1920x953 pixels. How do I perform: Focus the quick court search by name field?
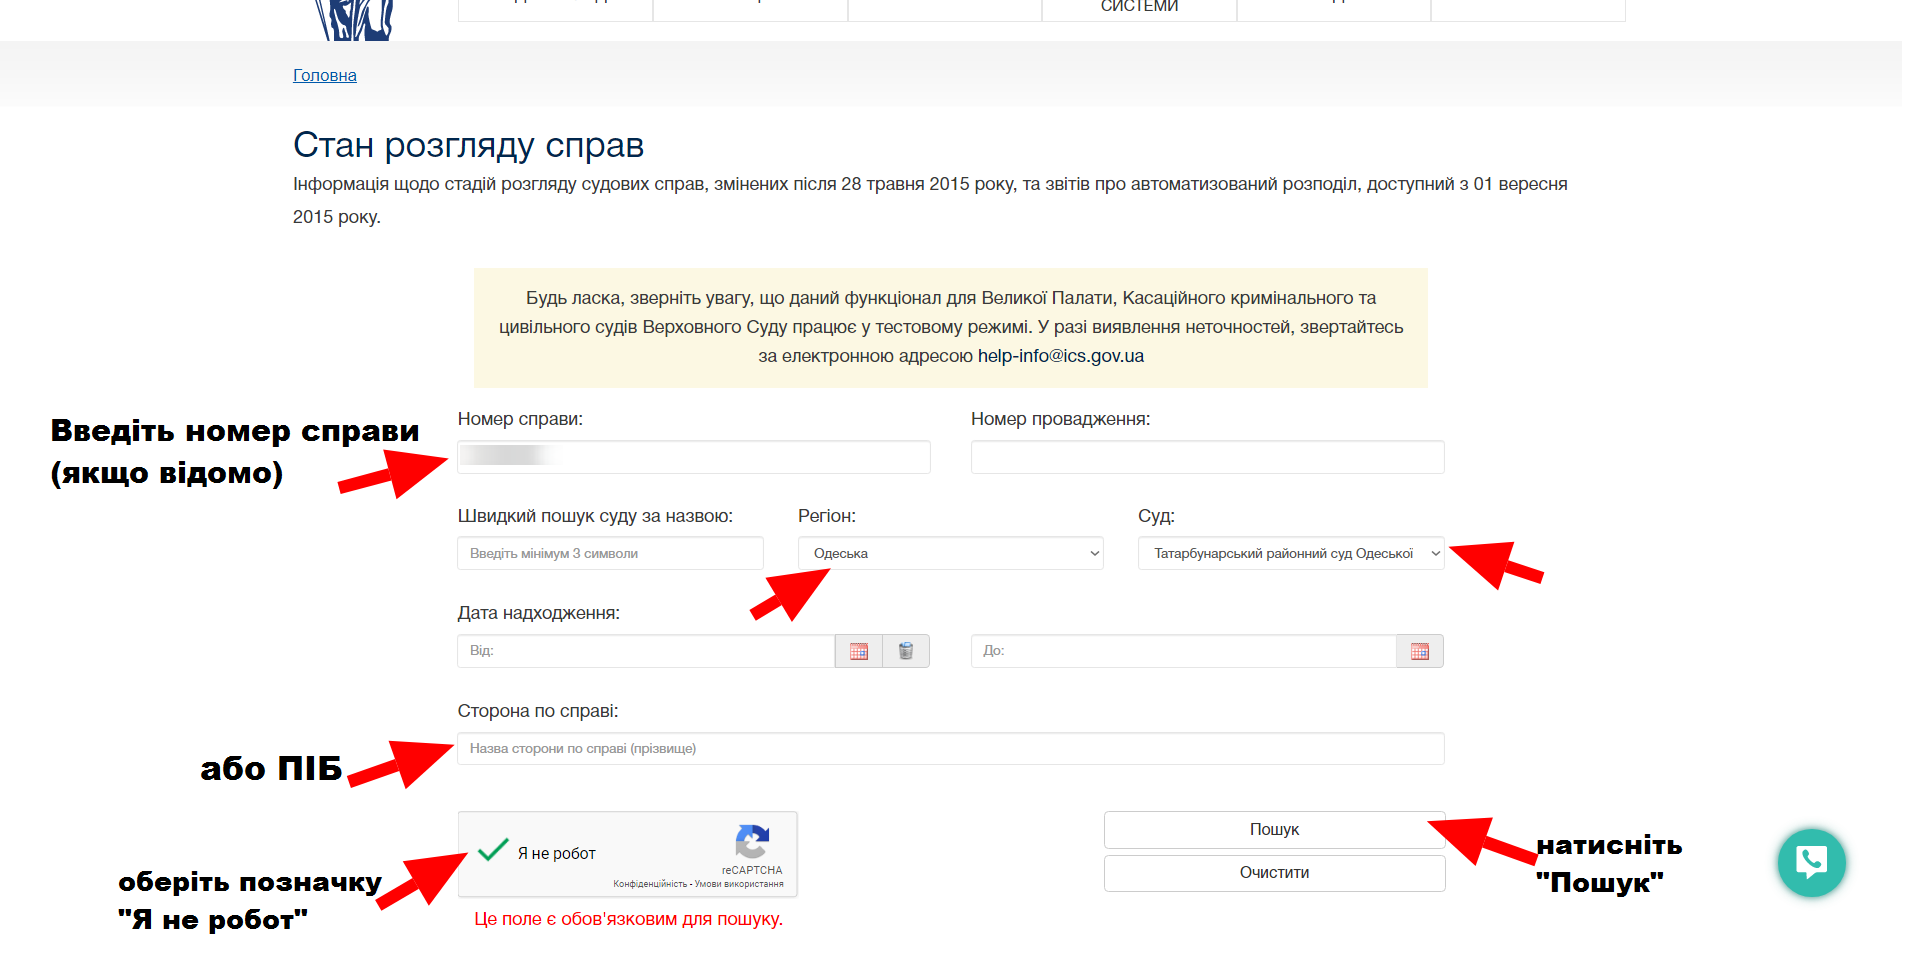[x=610, y=553]
